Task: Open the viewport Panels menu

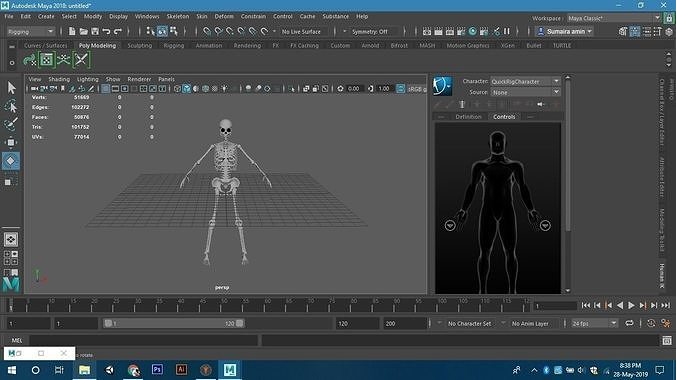Action: [166, 79]
